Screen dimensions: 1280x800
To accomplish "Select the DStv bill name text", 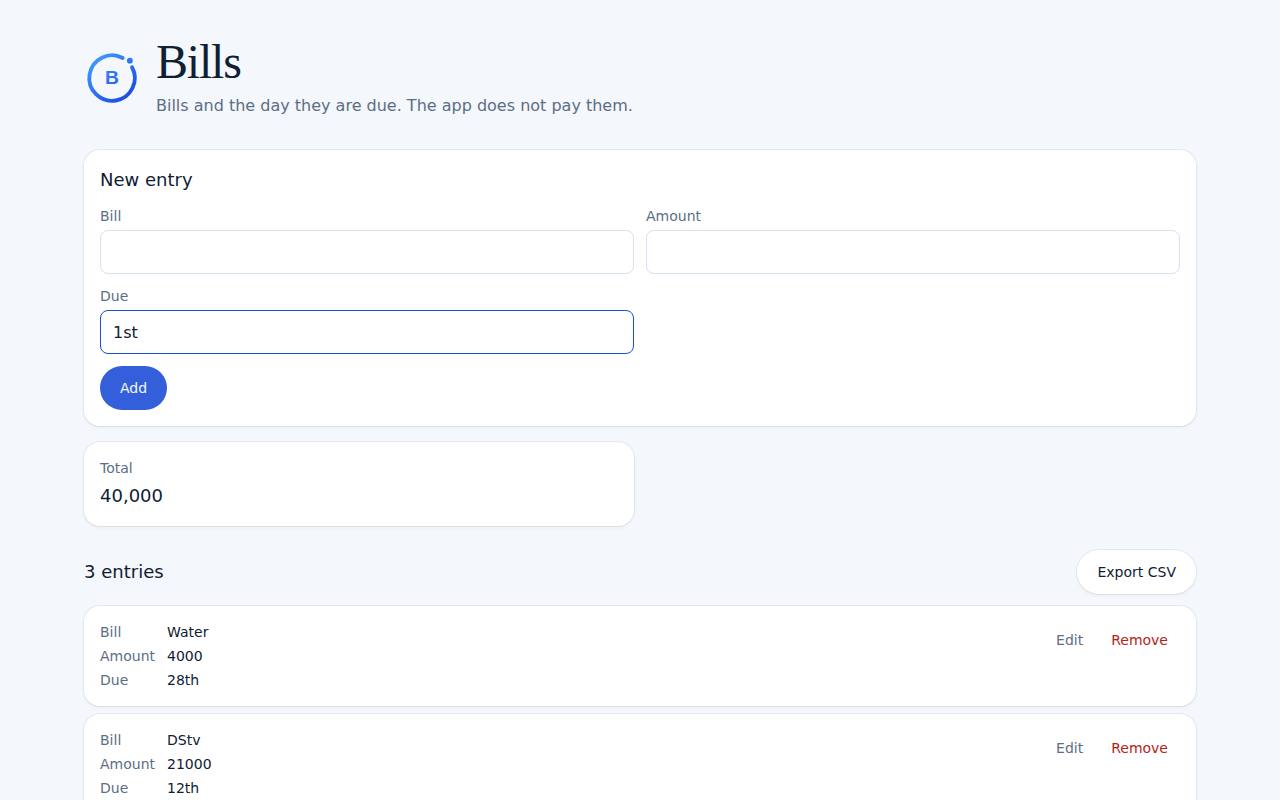I will (184, 740).
